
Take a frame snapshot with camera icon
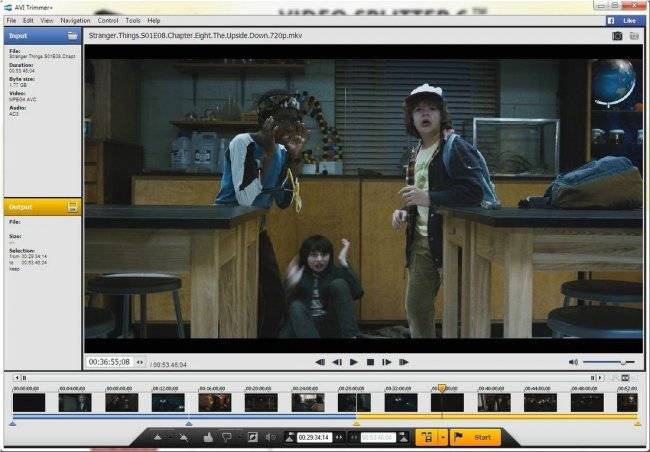coord(617,36)
